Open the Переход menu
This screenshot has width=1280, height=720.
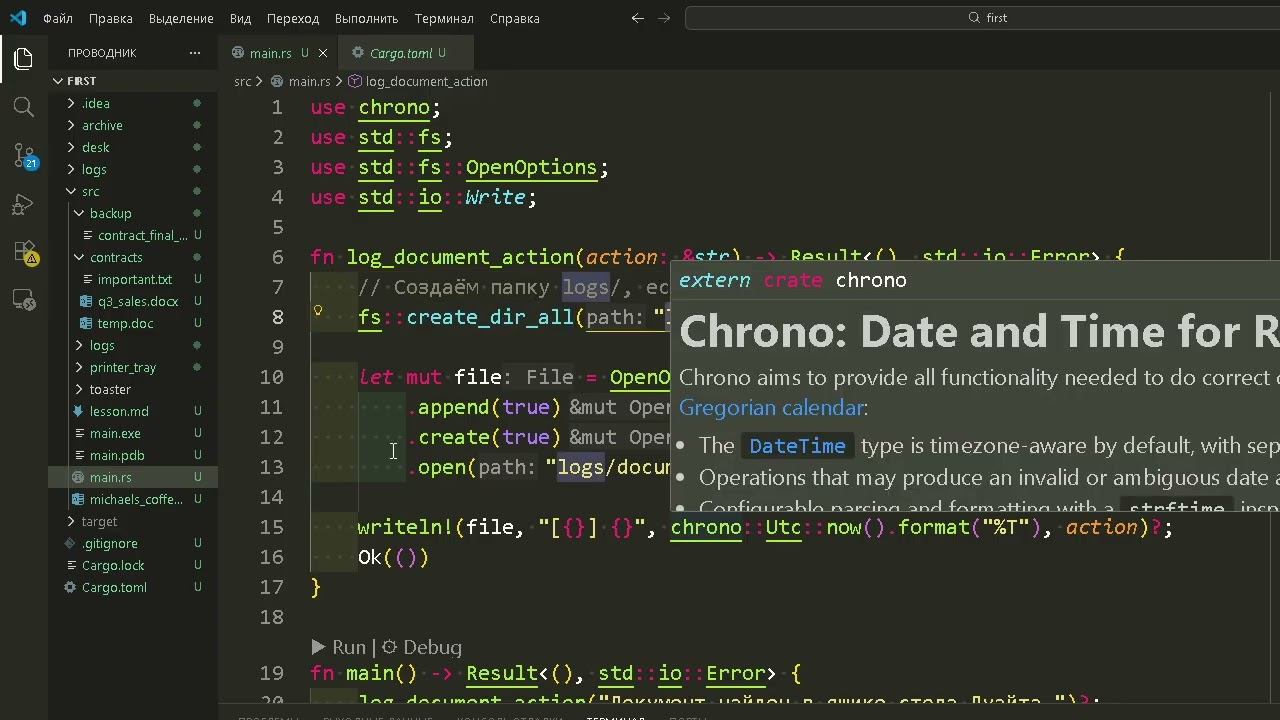click(293, 18)
